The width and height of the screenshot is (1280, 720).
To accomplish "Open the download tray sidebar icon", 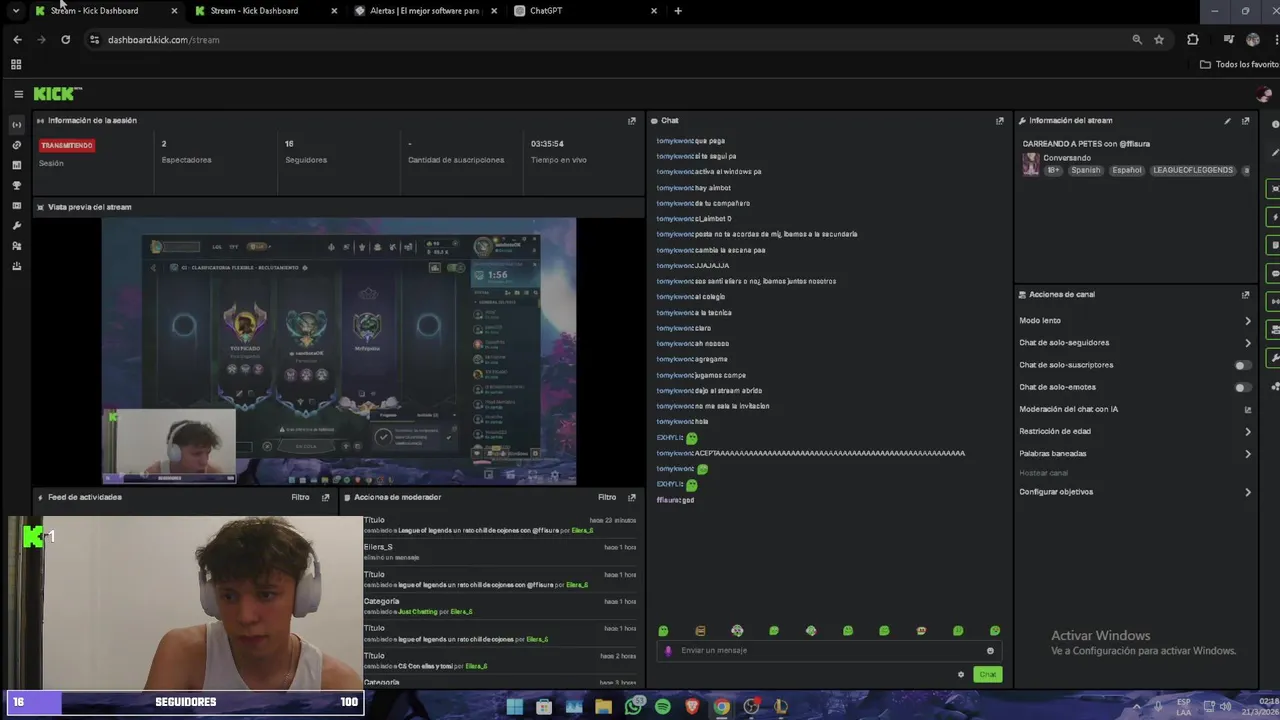I will 16,266.
